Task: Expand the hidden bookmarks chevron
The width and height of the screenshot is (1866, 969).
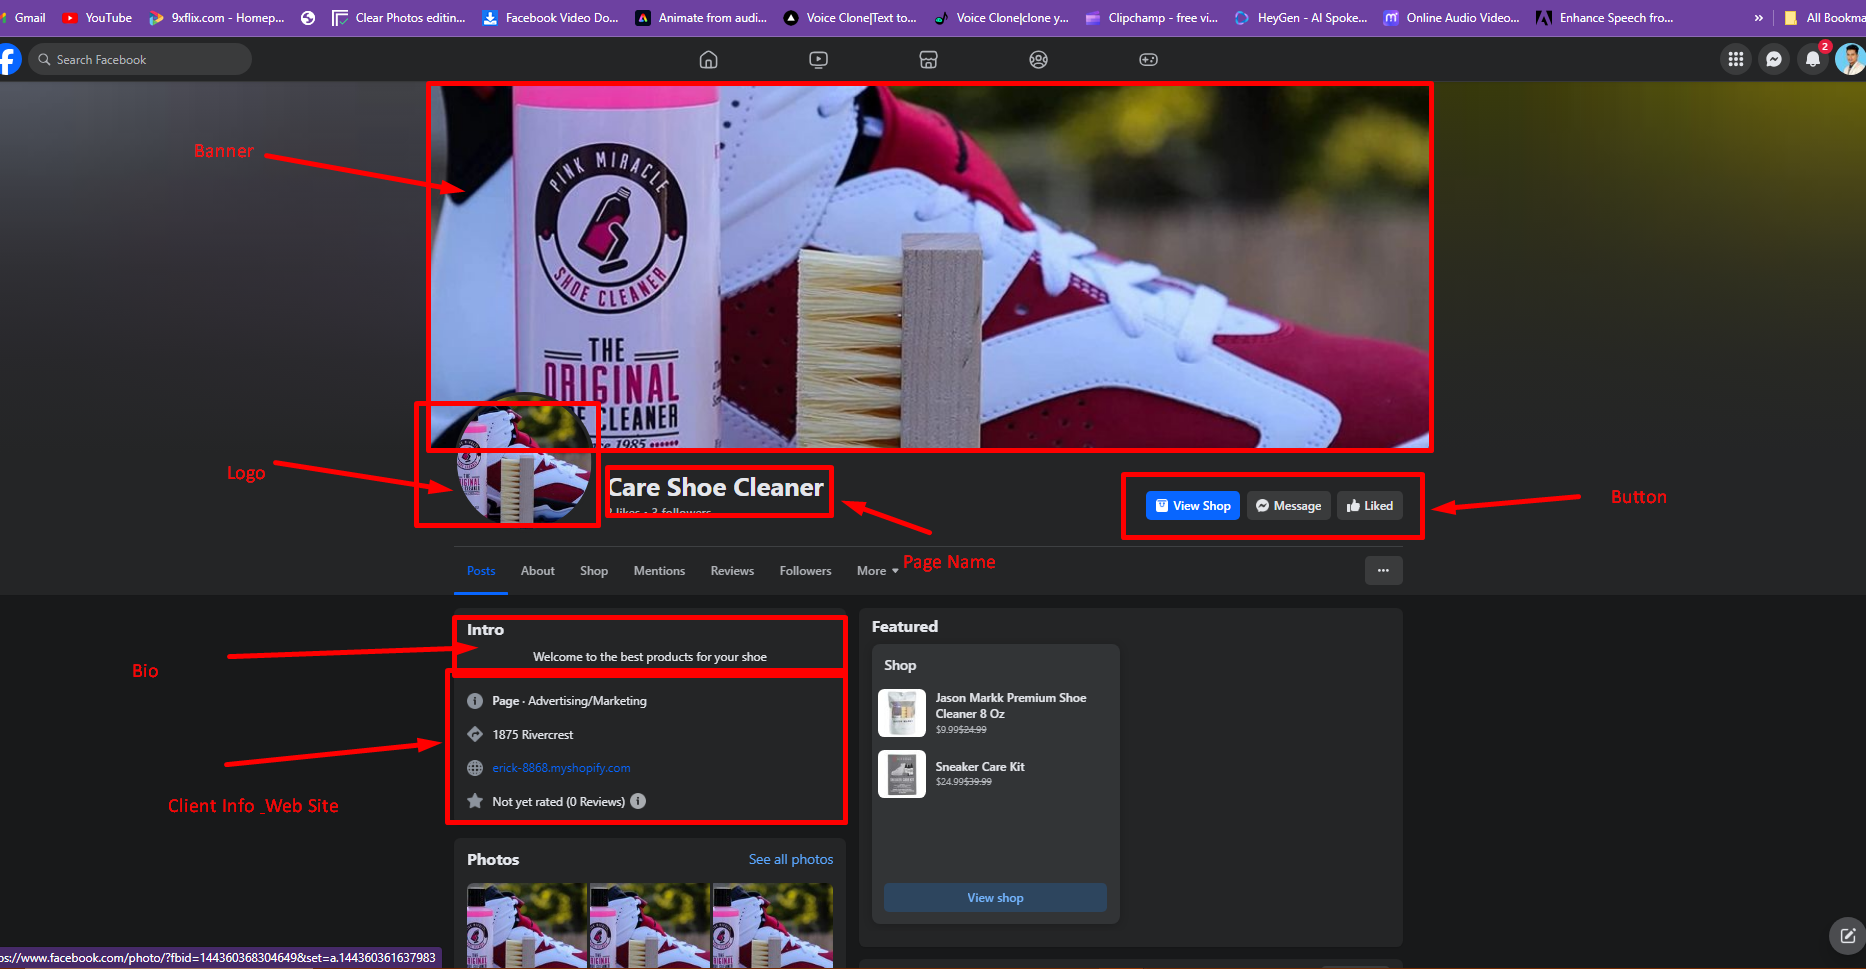Action: pyautogui.click(x=1758, y=18)
